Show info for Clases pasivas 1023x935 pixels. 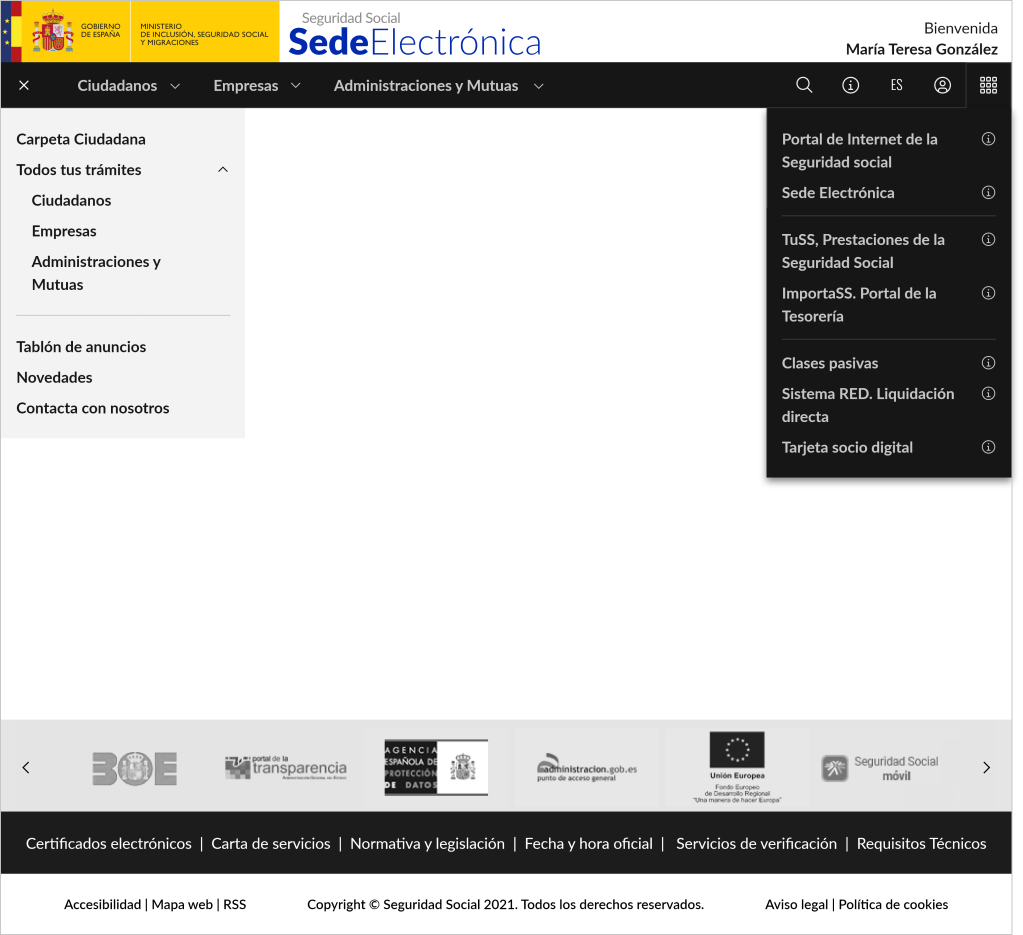(x=988, y=363)
